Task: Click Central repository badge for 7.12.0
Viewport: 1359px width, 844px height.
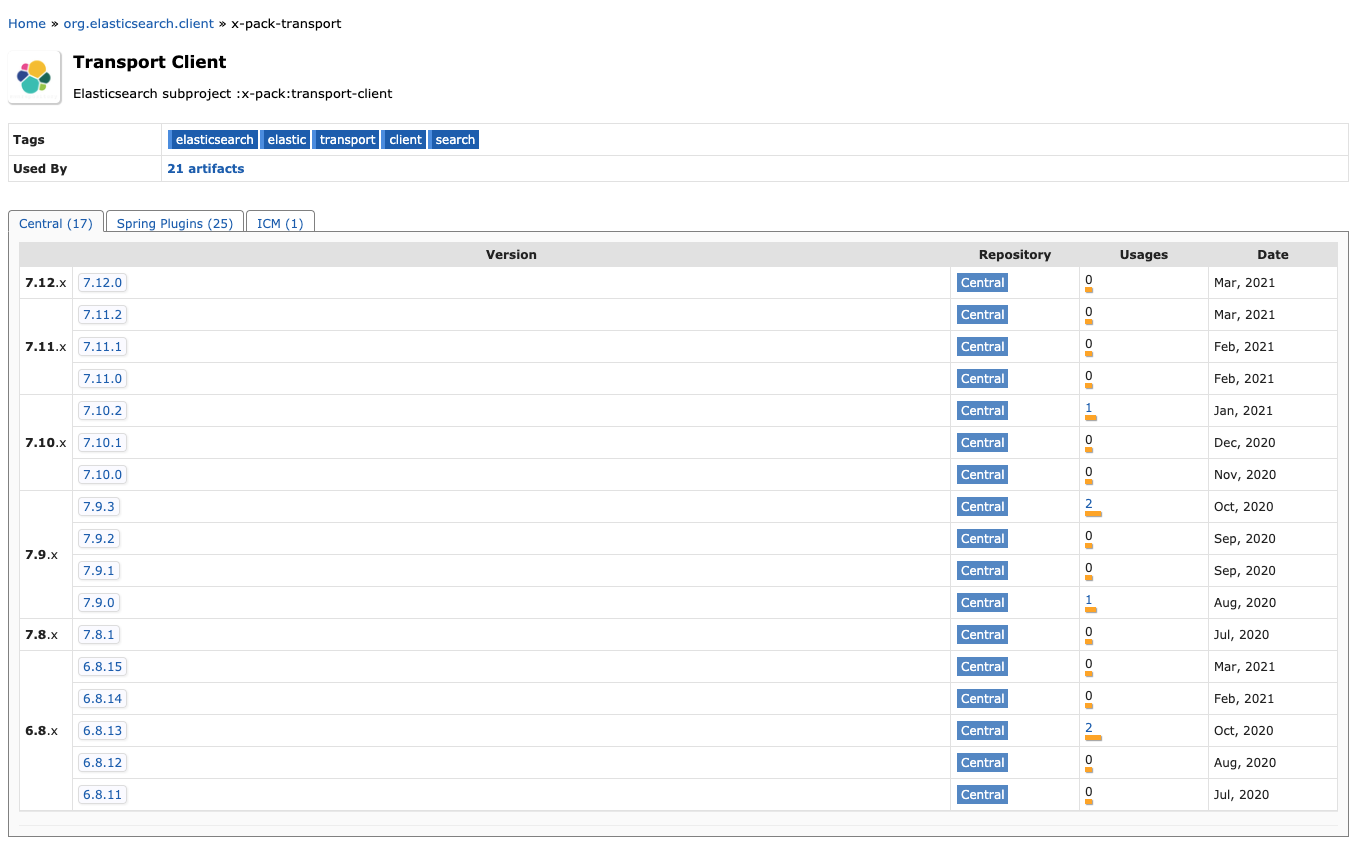Action: [x=982, y=283]
